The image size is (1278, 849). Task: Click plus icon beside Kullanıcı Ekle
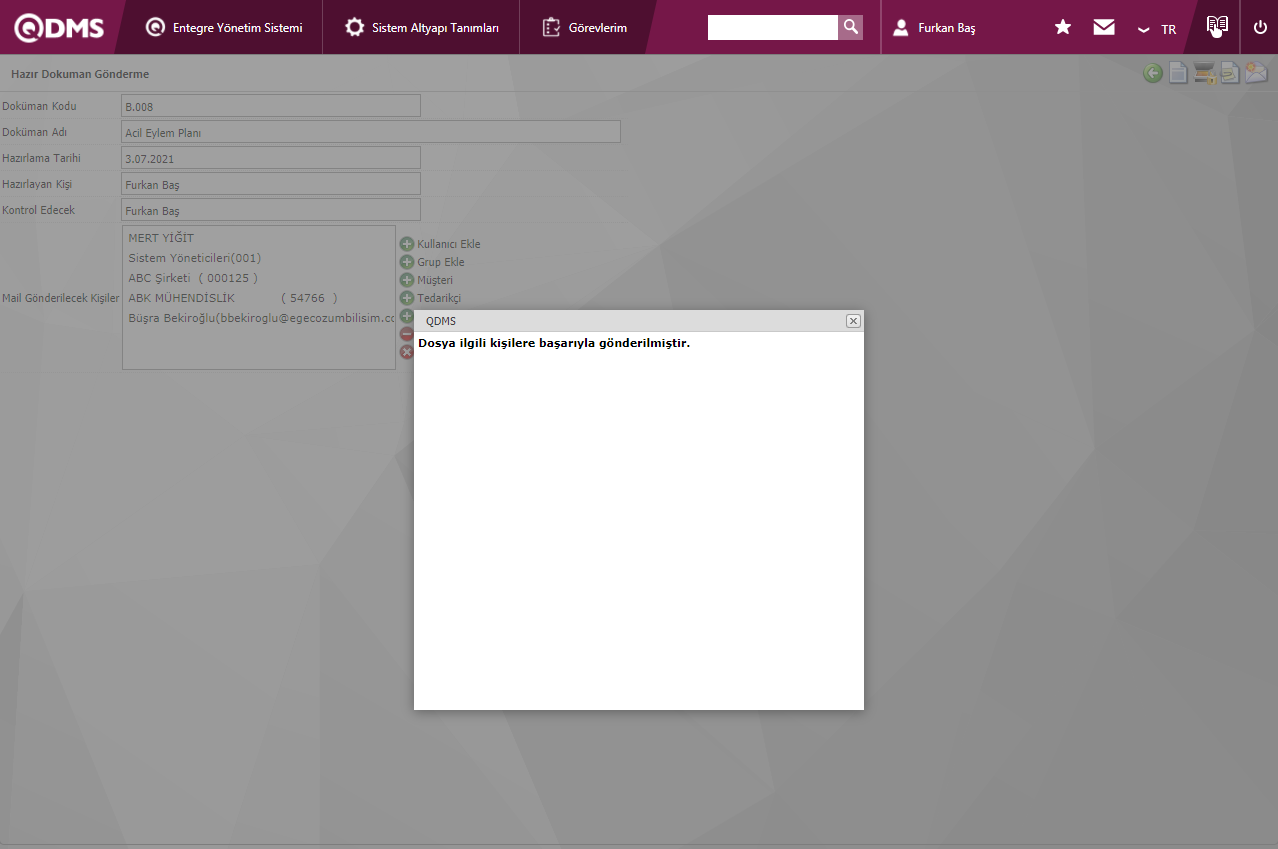(407, 244)
